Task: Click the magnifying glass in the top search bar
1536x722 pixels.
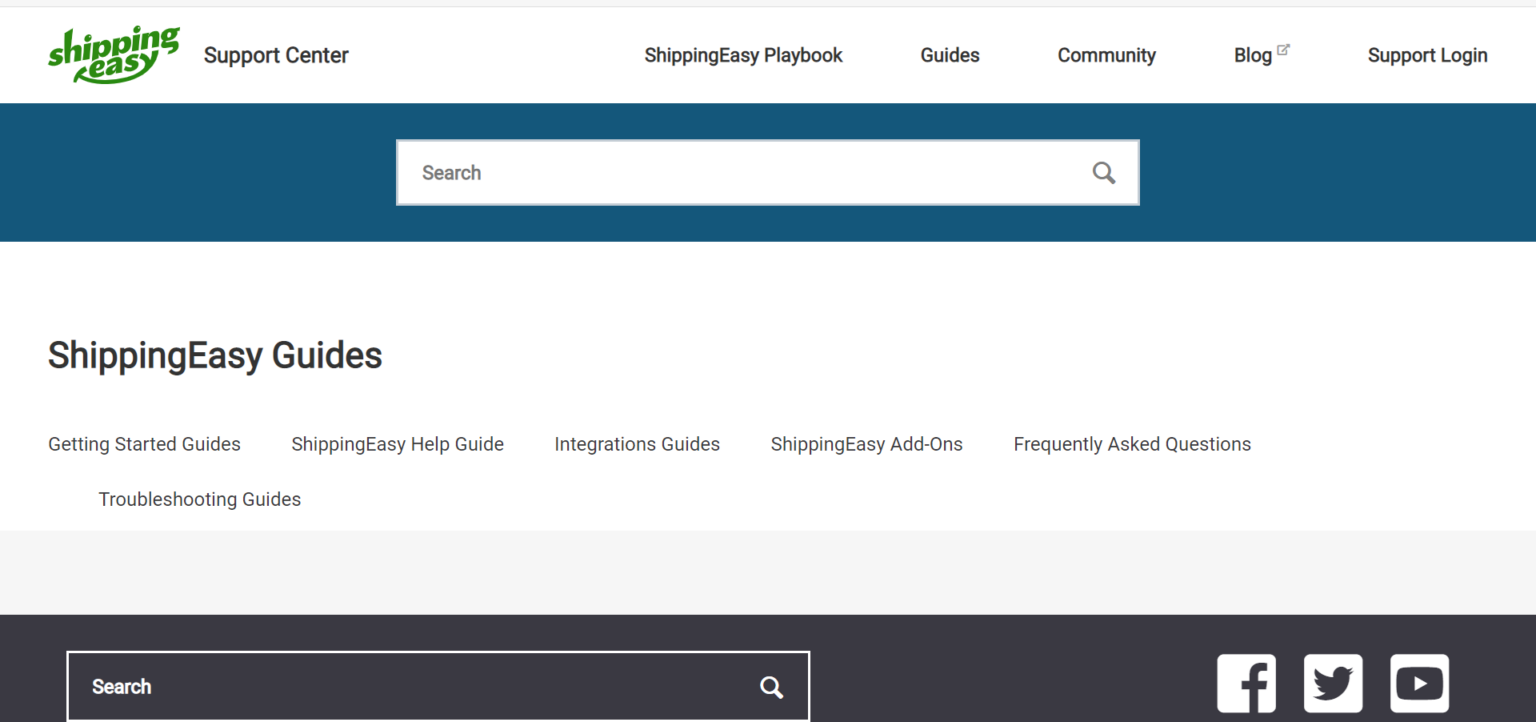Action: (x=1103, y=172)
